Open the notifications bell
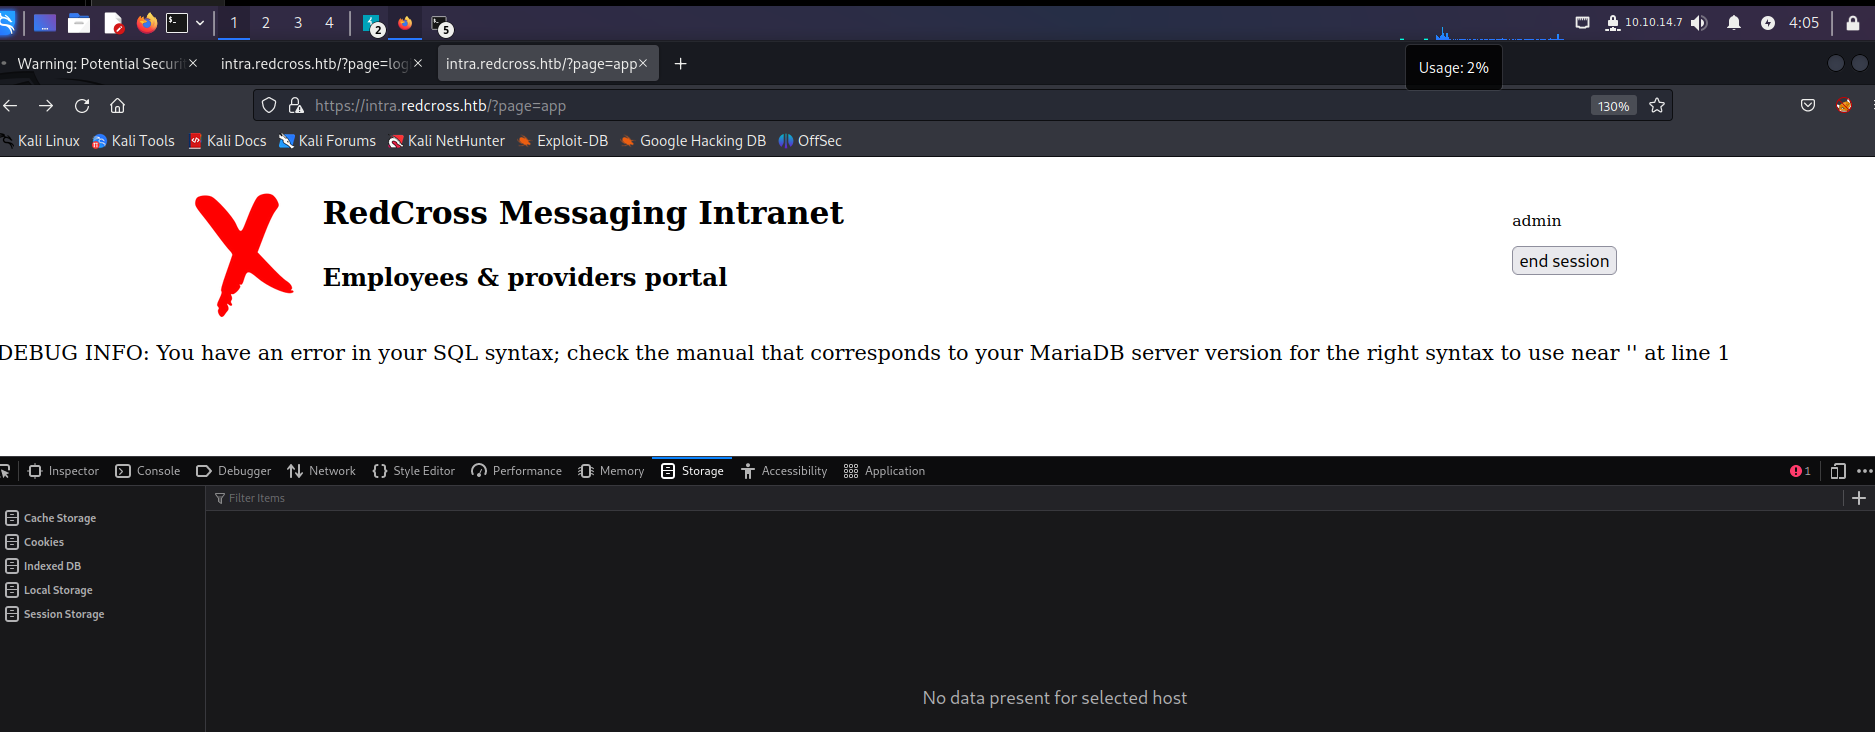This screenshot has height=732, width=1875. click(x=1734, y=22)
